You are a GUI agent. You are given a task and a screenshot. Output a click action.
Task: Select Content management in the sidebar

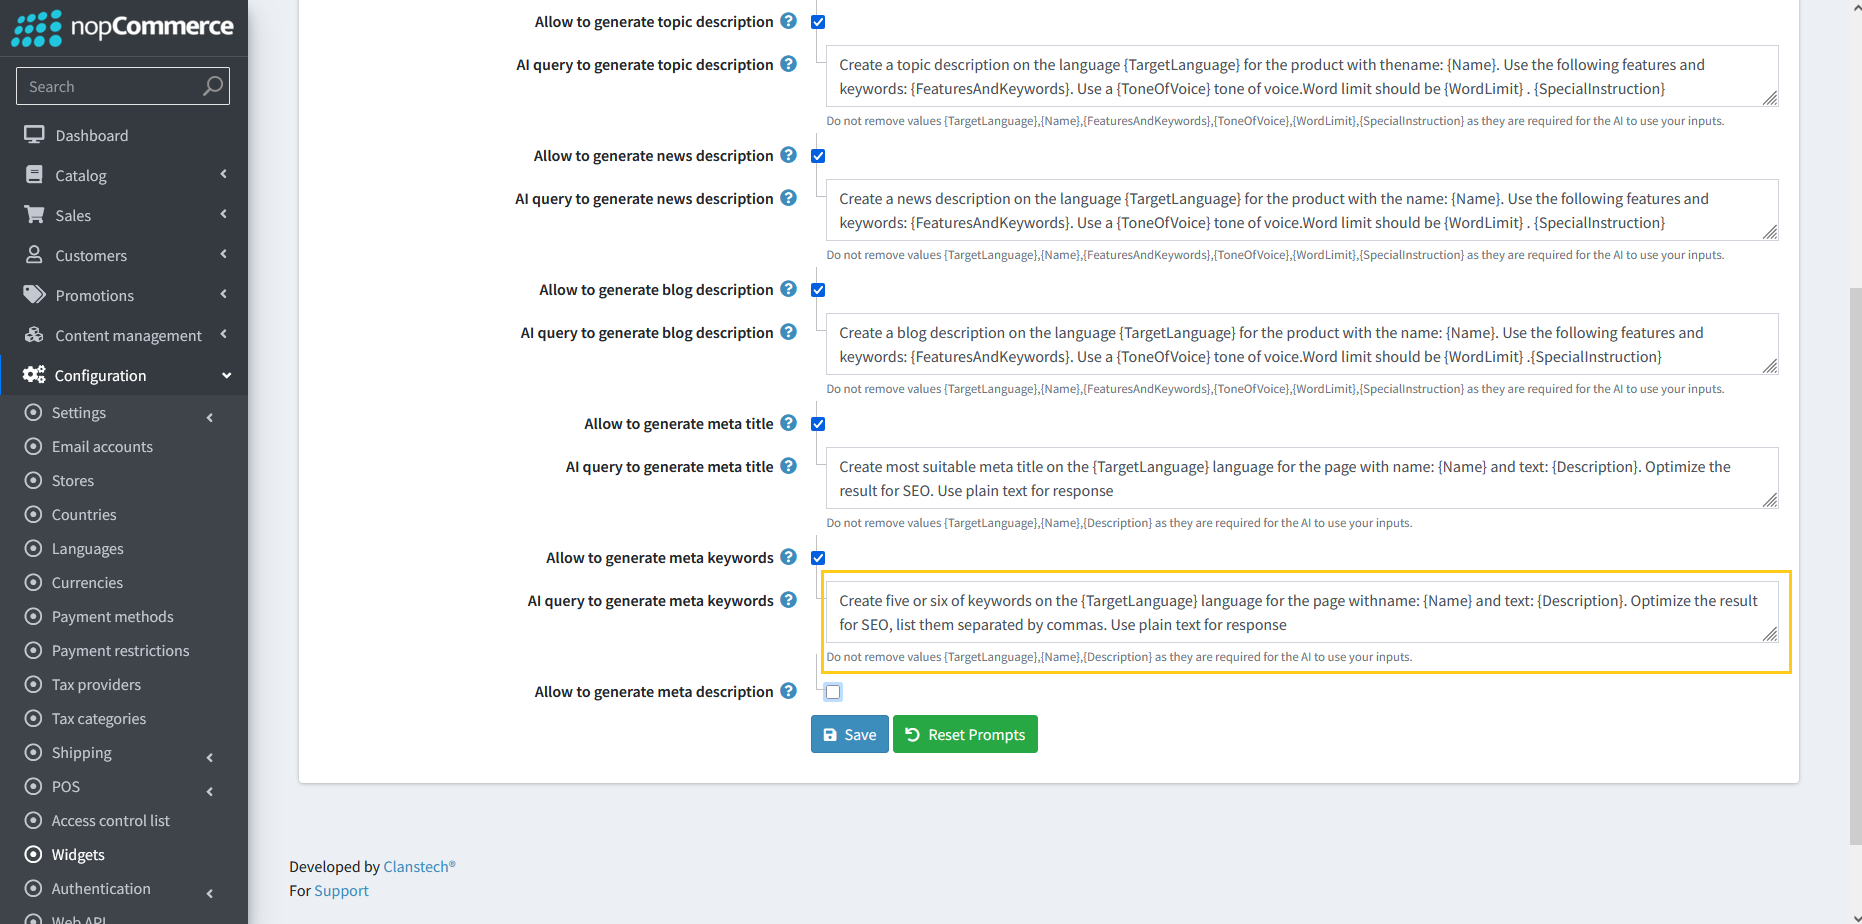(x=128, y=335)
